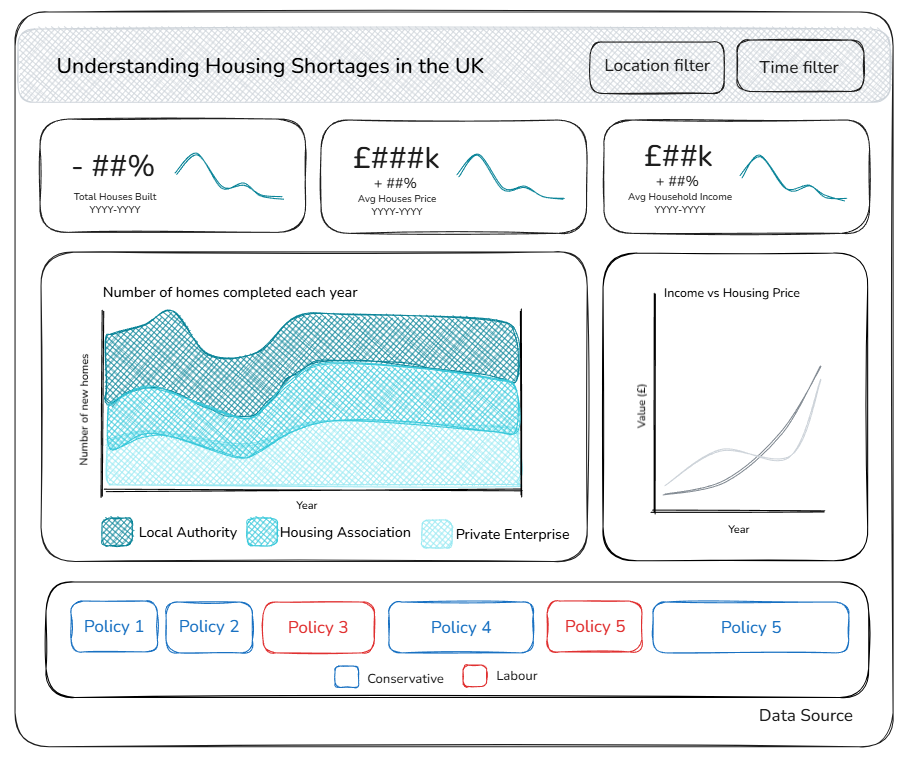Click the Local Authority legend swatch
Viewport: 909px width, 757px height.
click(117, 532)
